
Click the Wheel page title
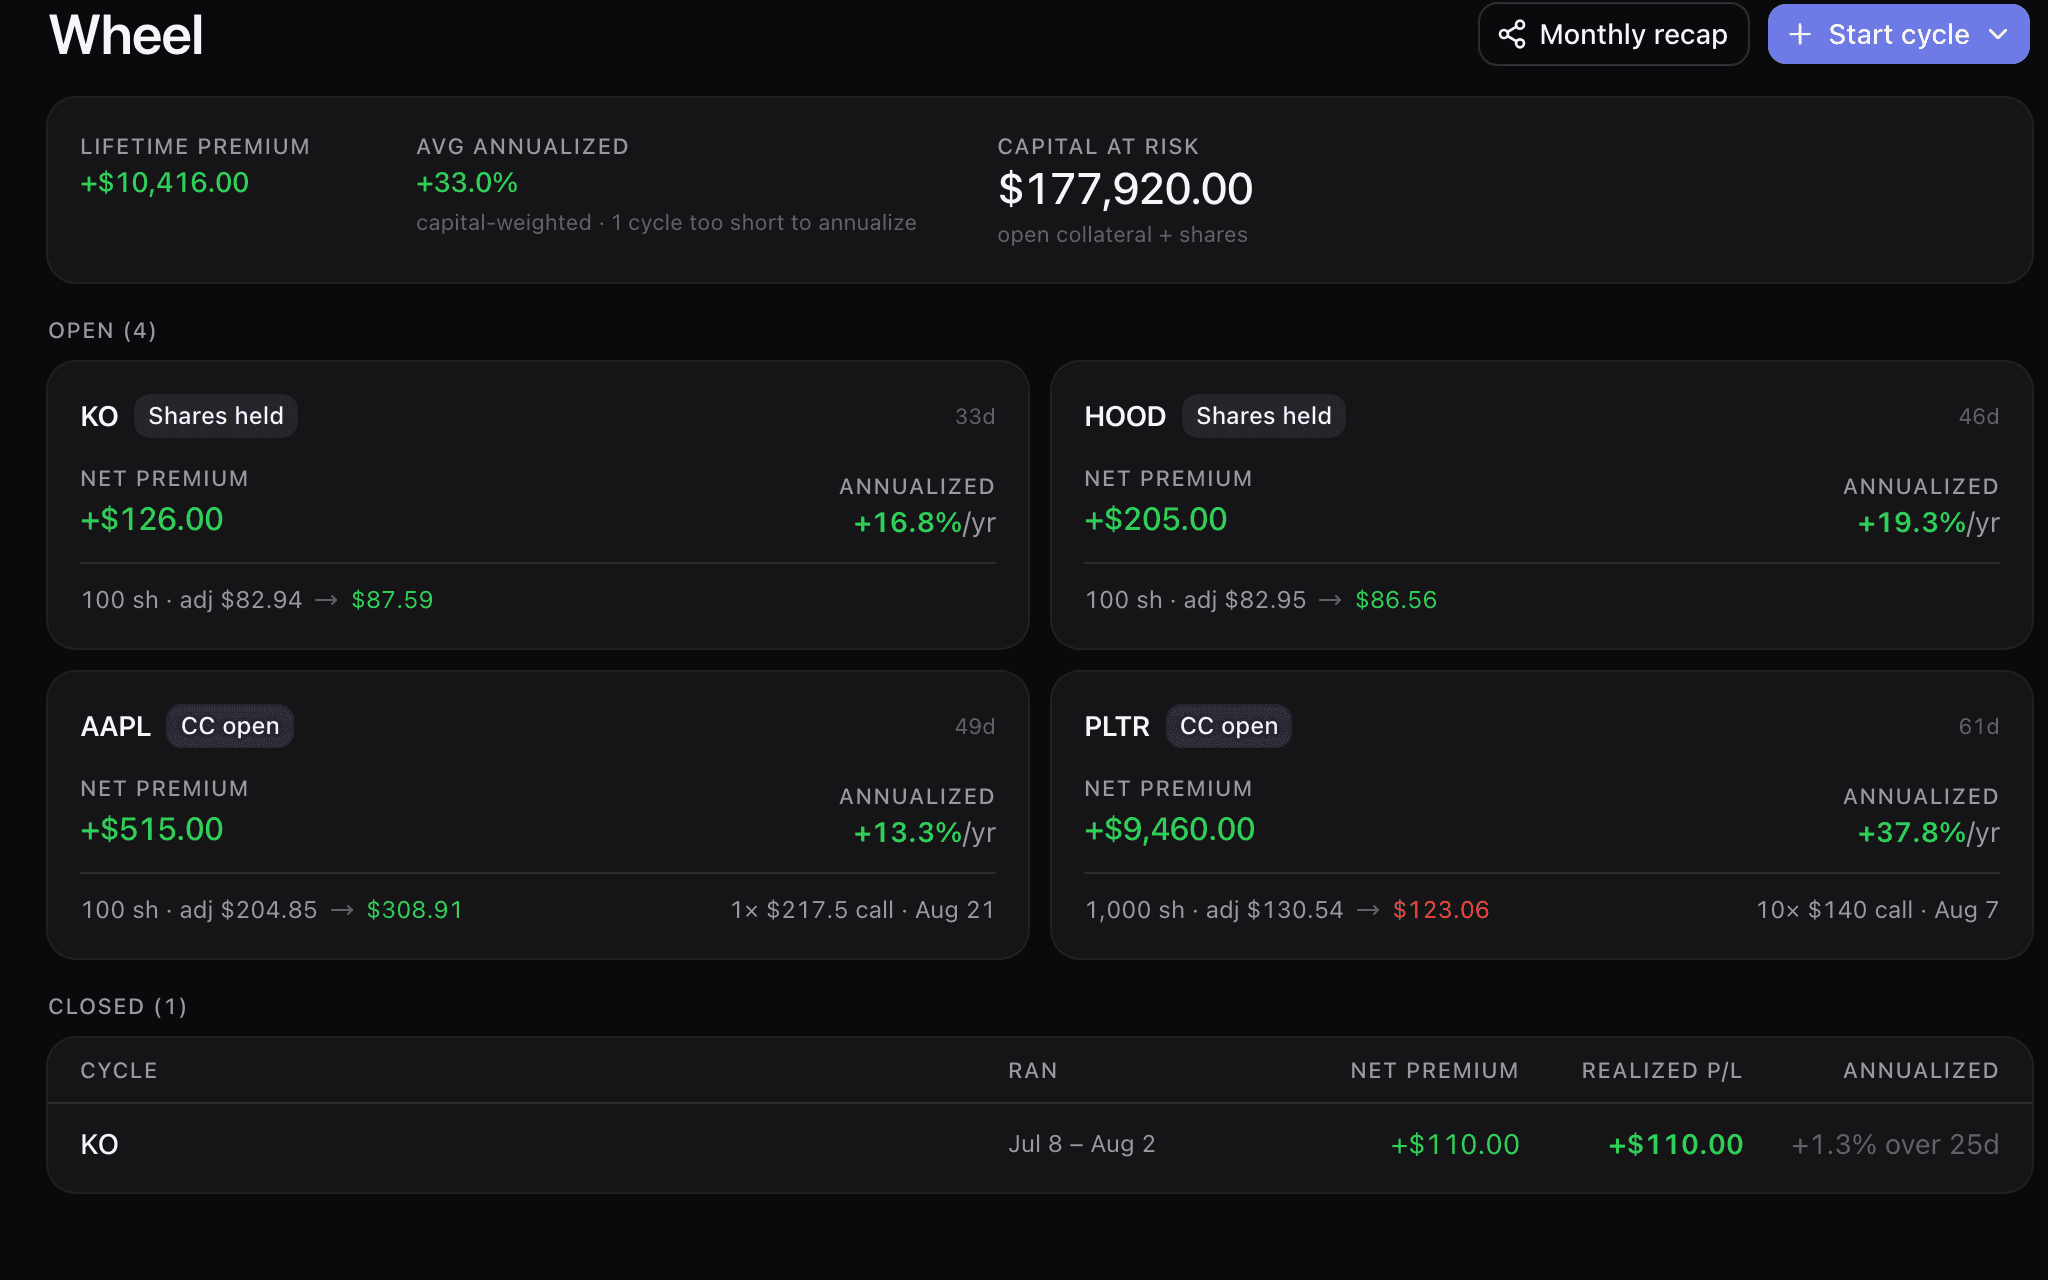(x=126, y=35)
